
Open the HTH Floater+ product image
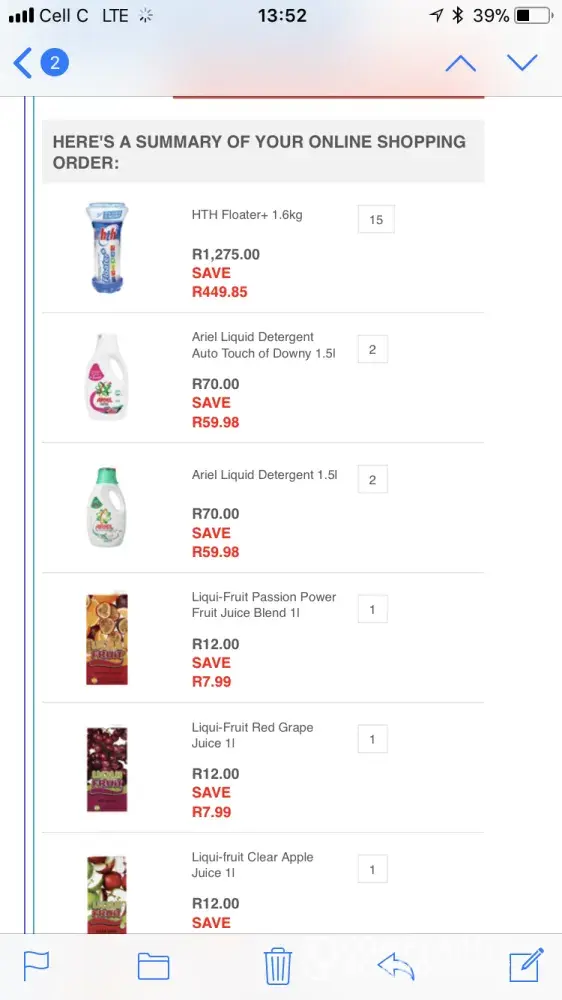(107, 247)
